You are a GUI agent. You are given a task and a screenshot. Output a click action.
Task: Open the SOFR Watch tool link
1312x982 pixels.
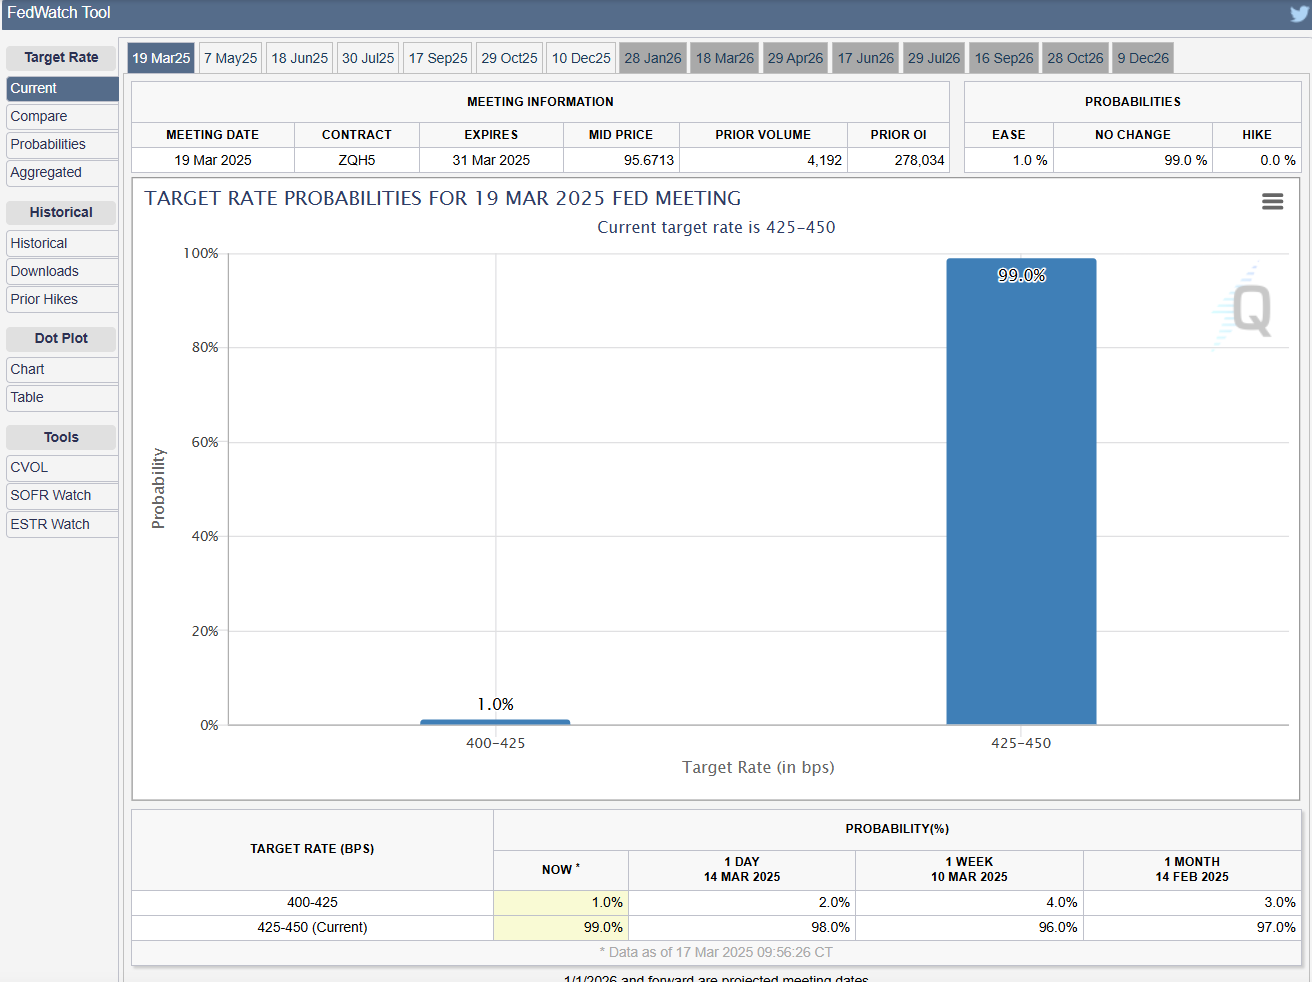point(62,495)
